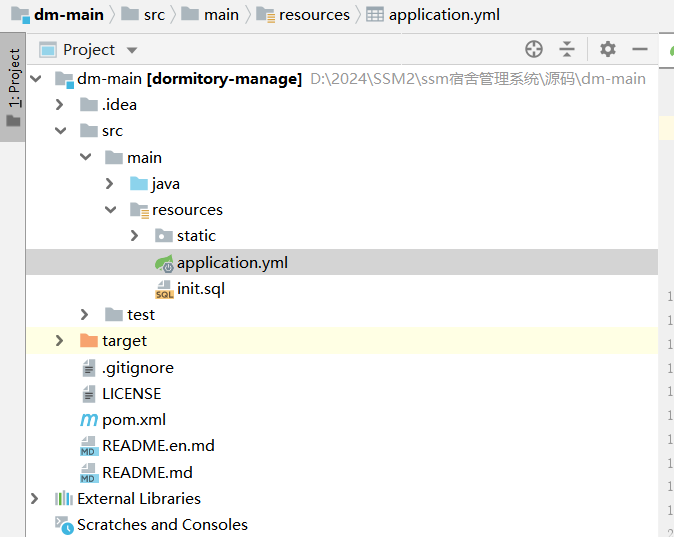Expand the .idea folder

[x=61, y=105]
